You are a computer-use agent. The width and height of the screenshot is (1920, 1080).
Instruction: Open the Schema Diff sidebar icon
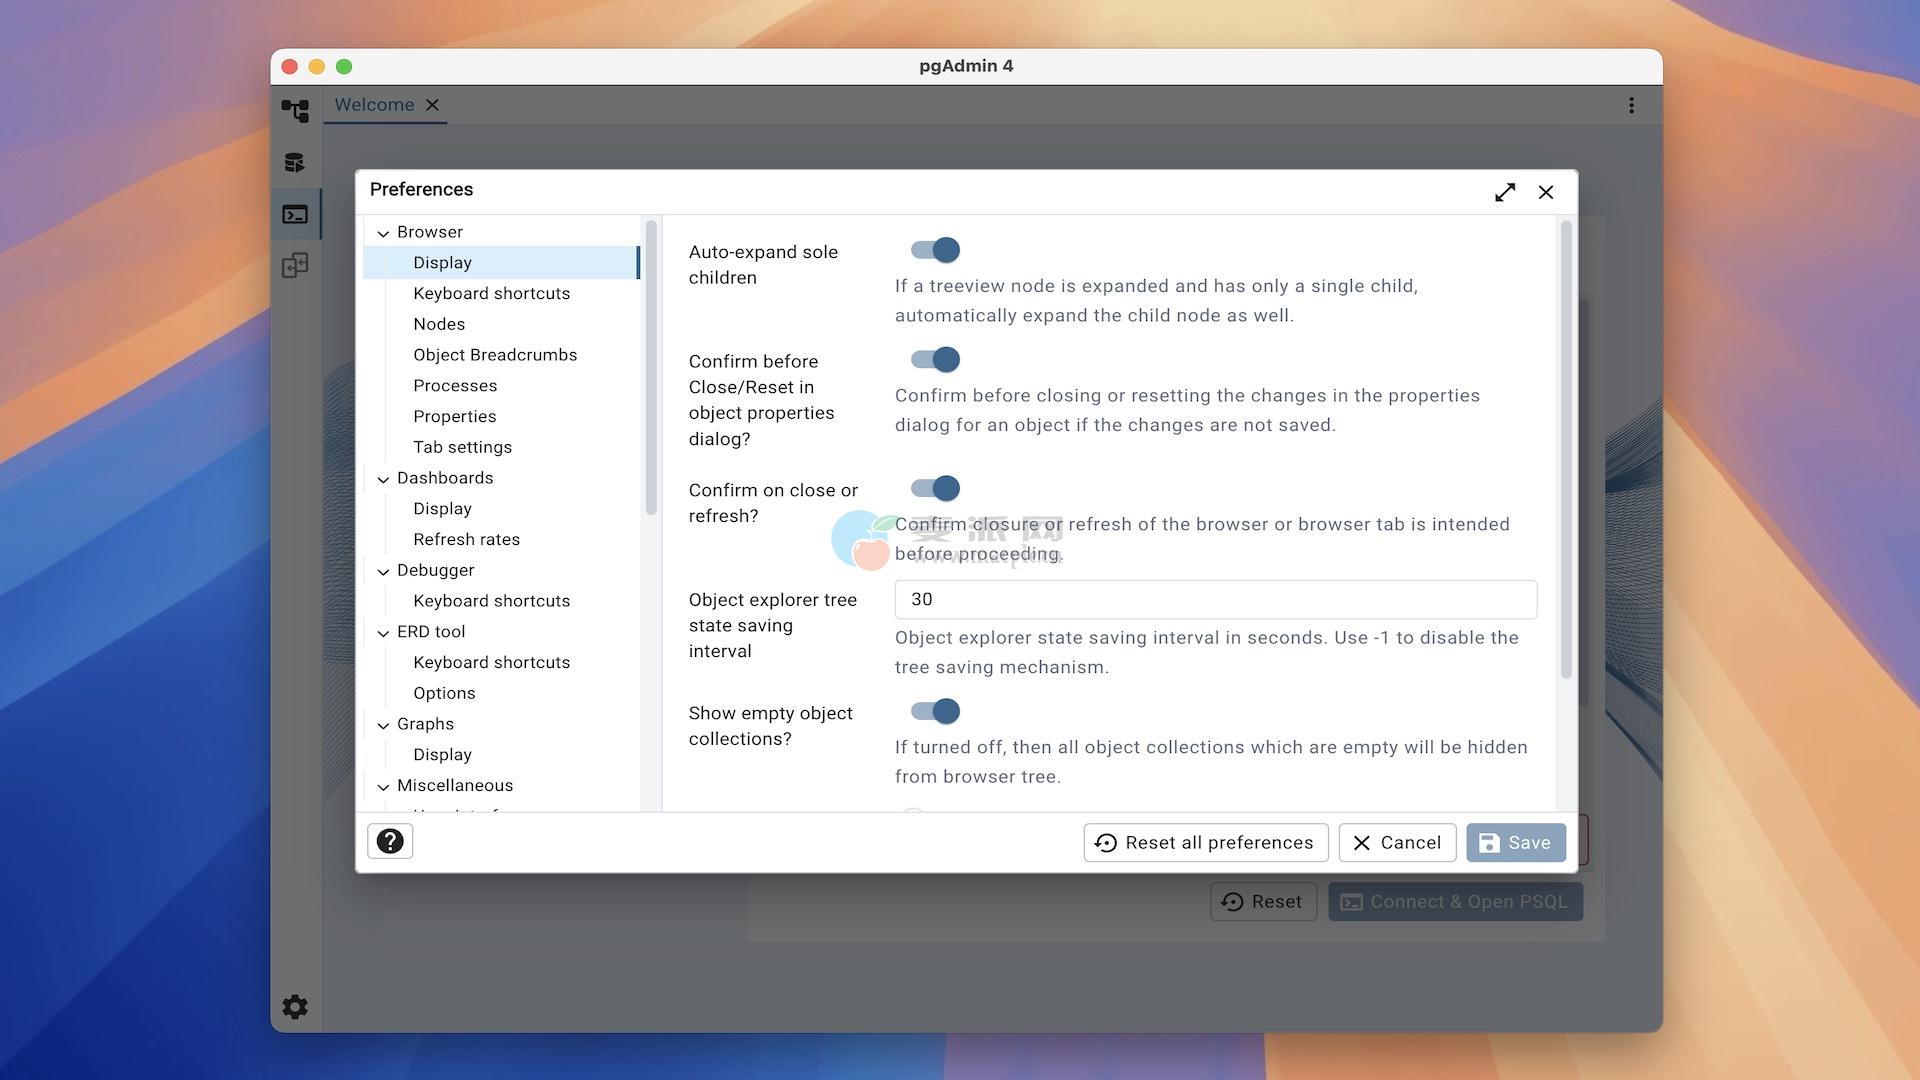coord(295,265)
